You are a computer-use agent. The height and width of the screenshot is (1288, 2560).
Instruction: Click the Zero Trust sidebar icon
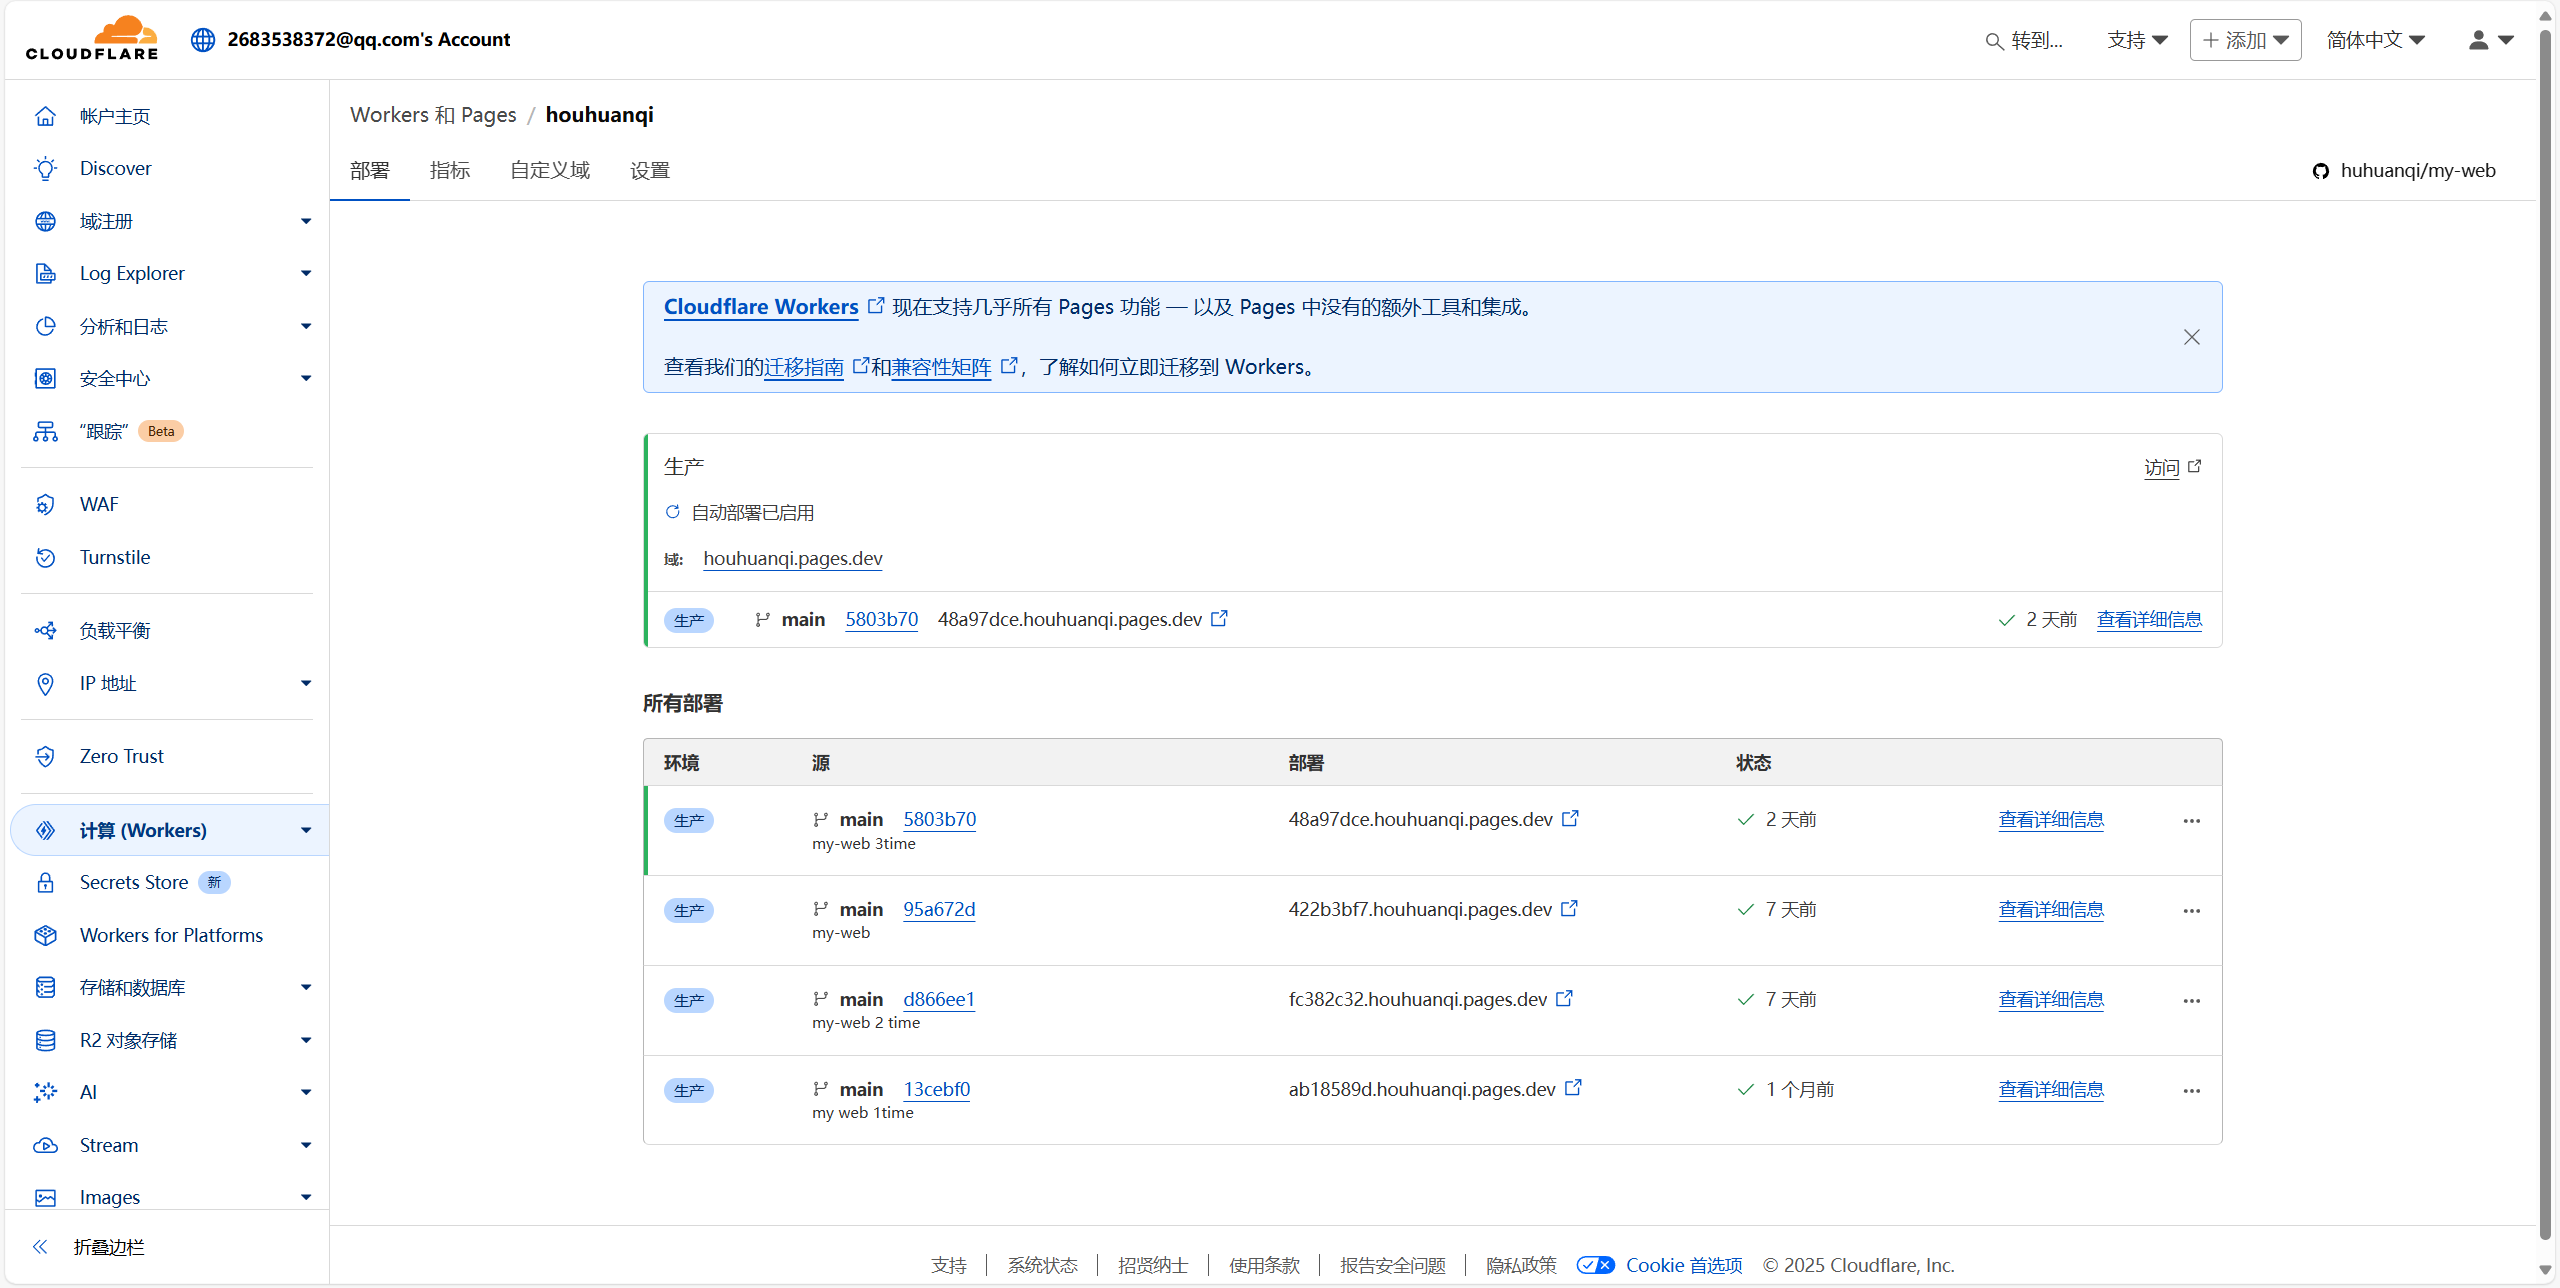[x=45, y=757]
